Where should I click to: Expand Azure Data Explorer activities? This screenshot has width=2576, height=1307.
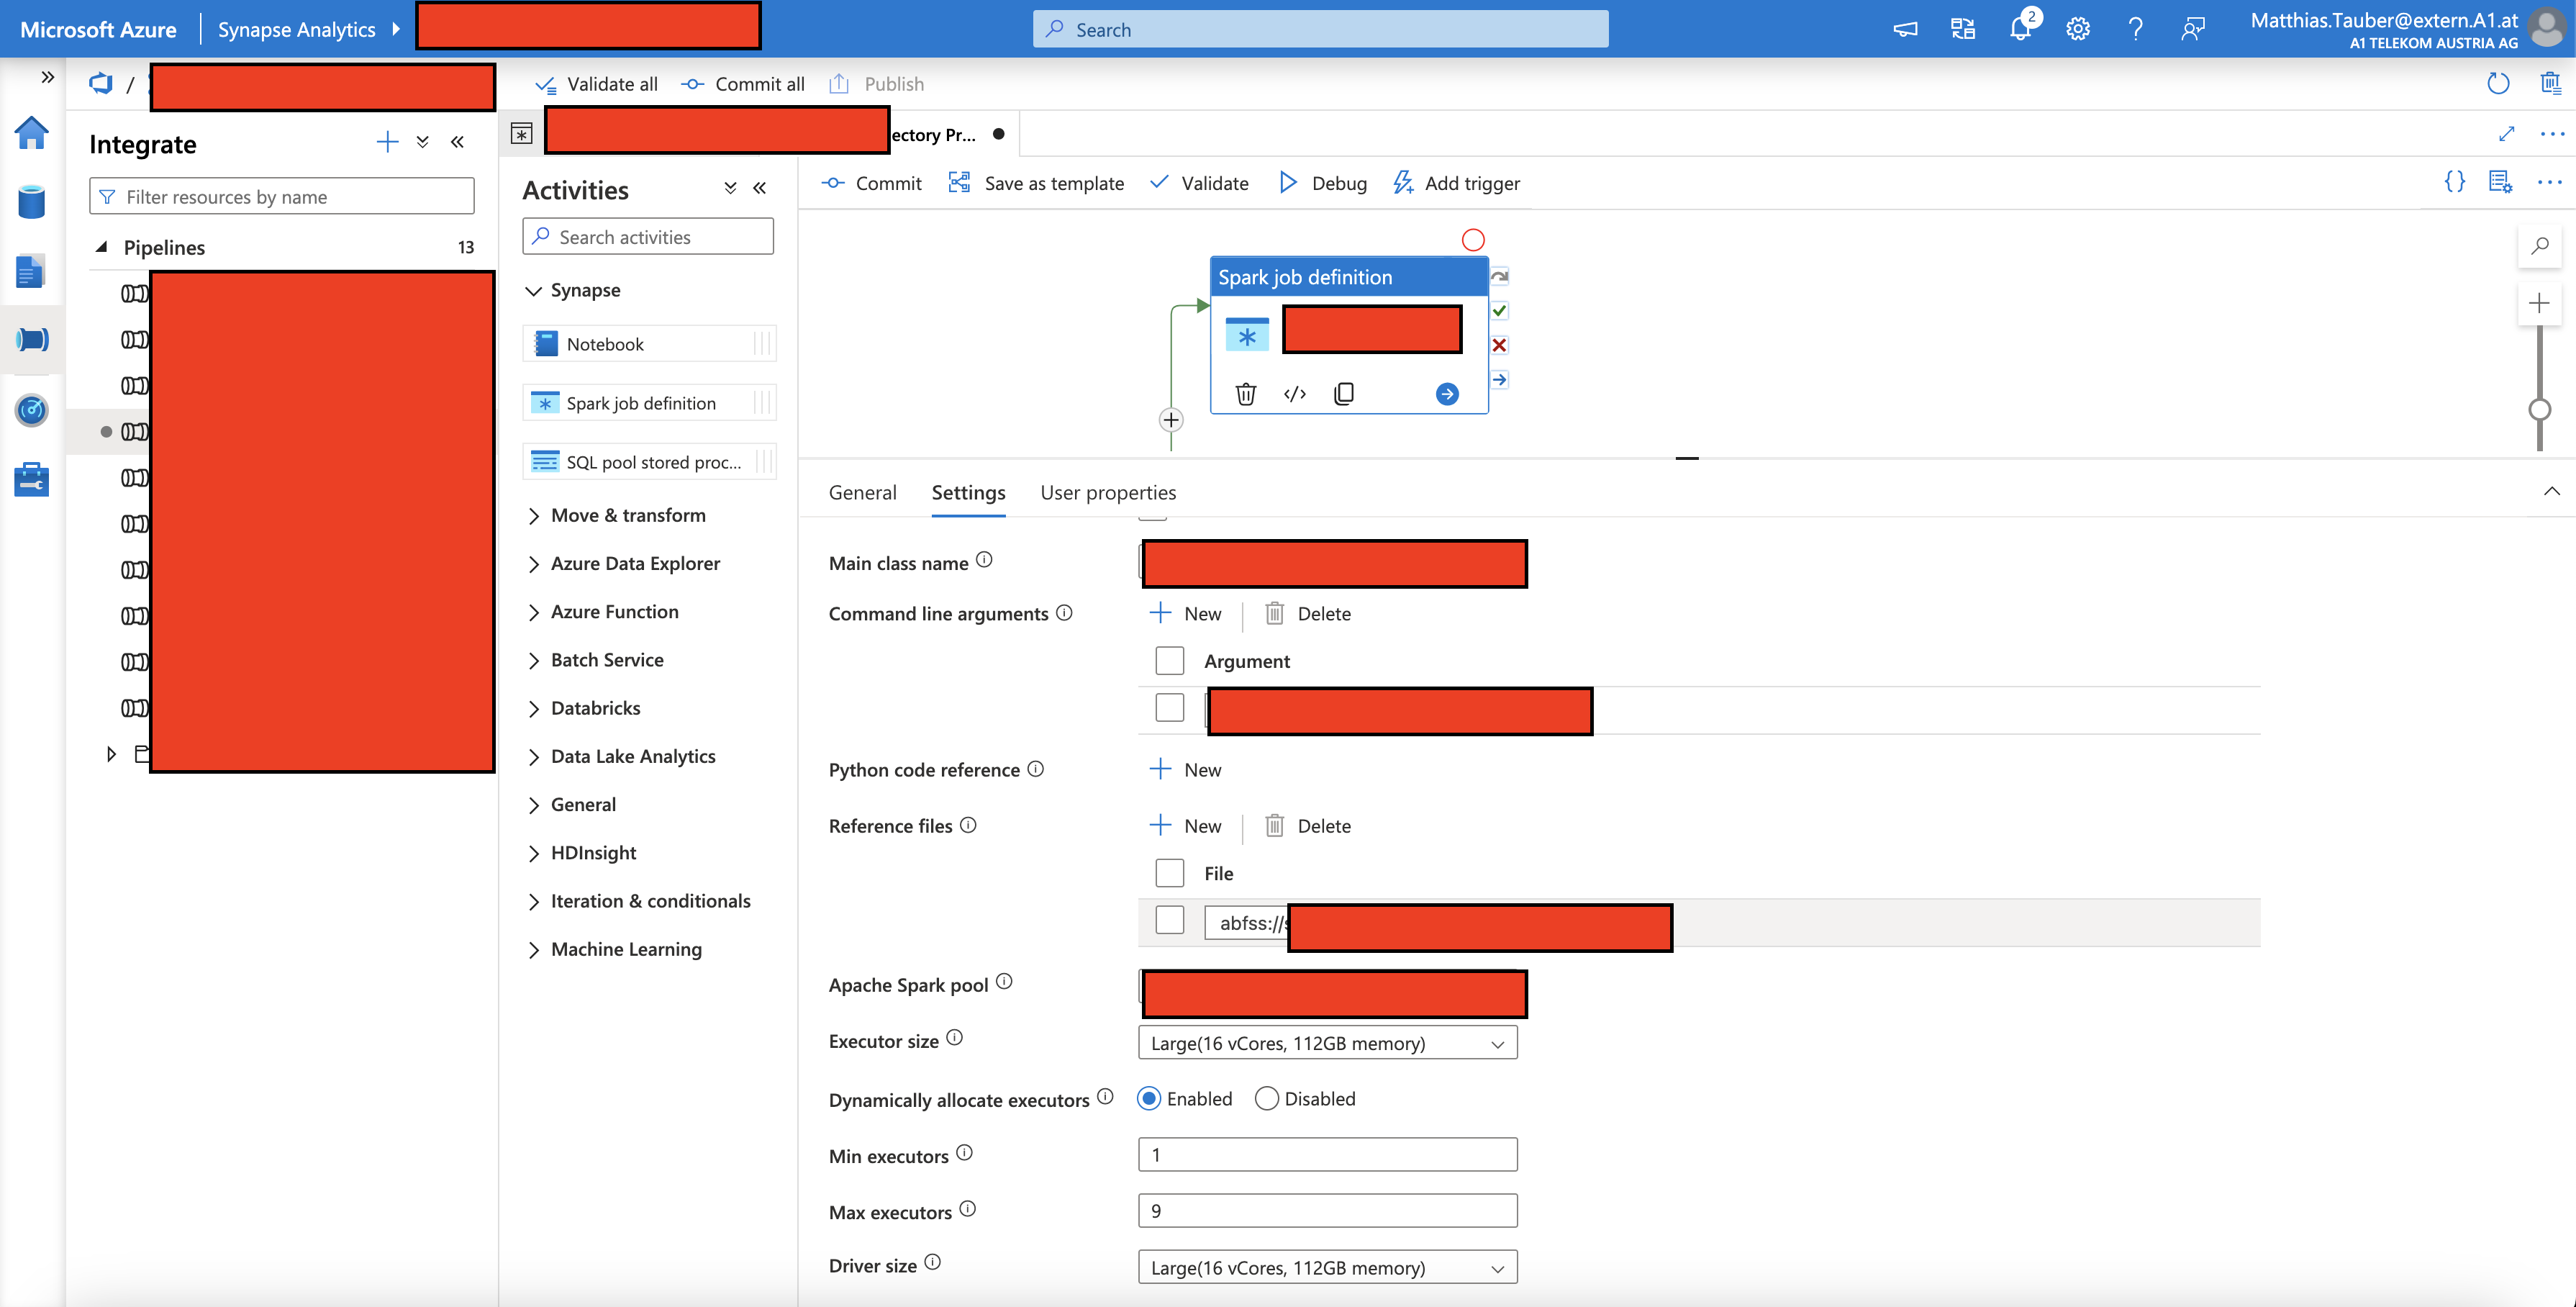533,564
